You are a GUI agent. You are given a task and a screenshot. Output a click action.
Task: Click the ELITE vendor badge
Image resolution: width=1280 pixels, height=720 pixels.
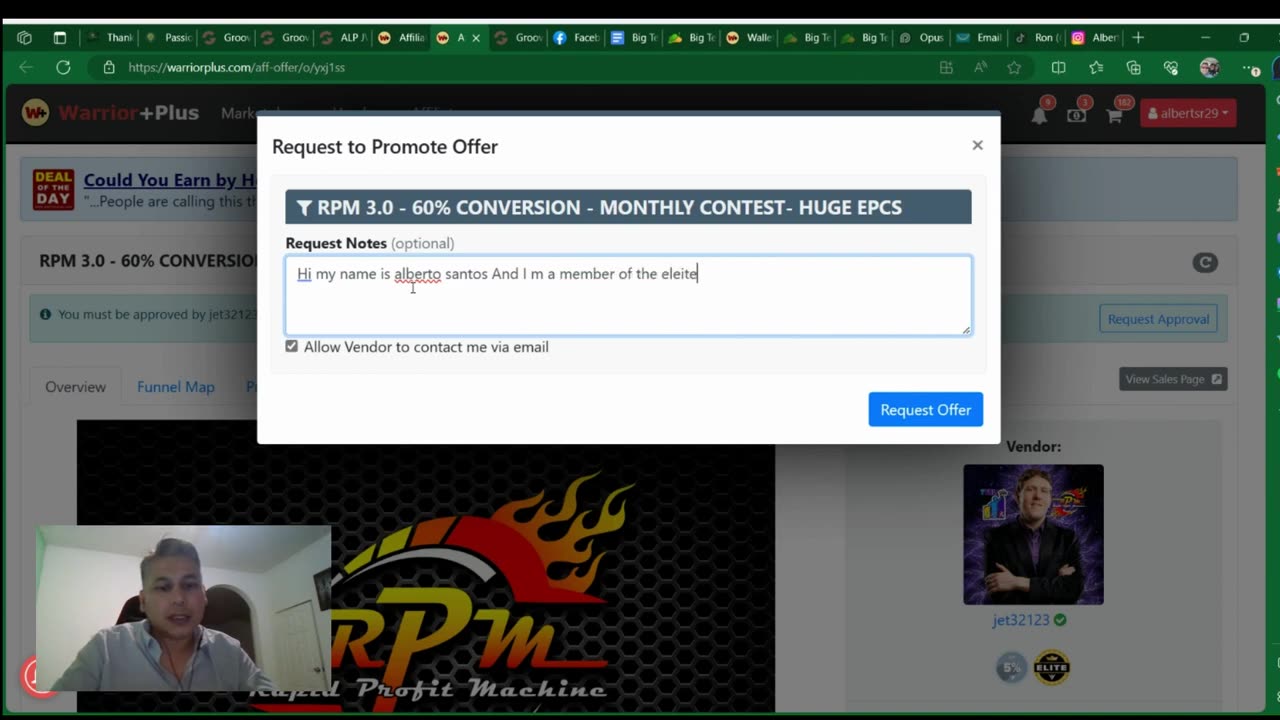1052,667
